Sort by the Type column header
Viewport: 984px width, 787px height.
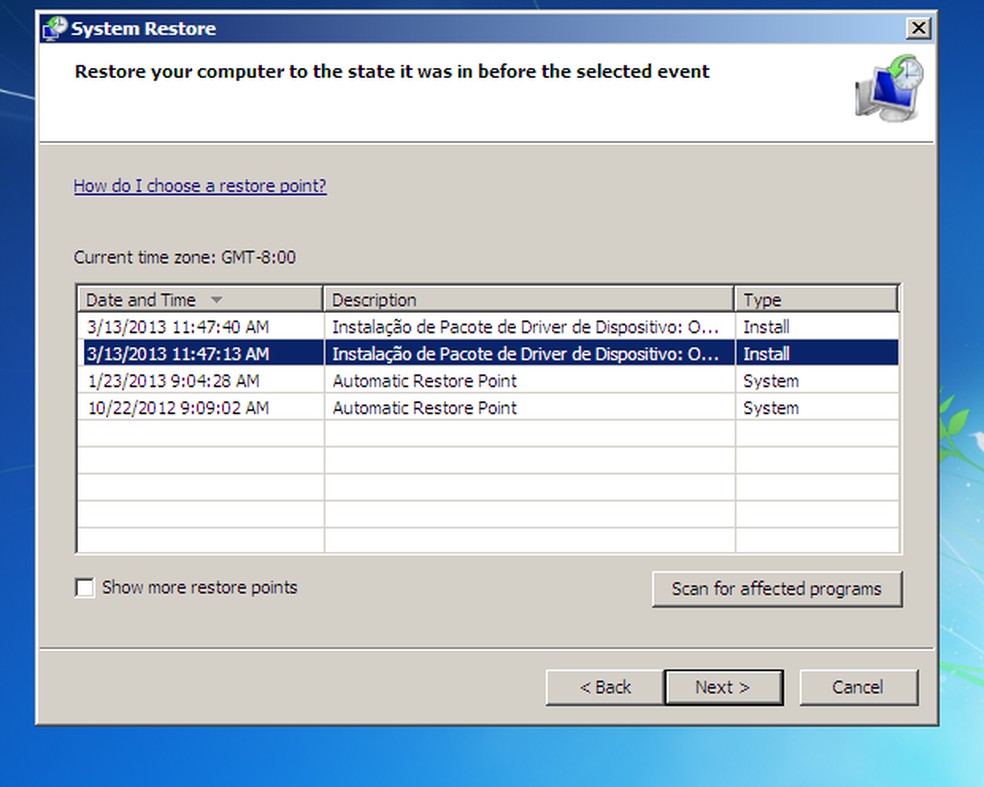point(817,299)
